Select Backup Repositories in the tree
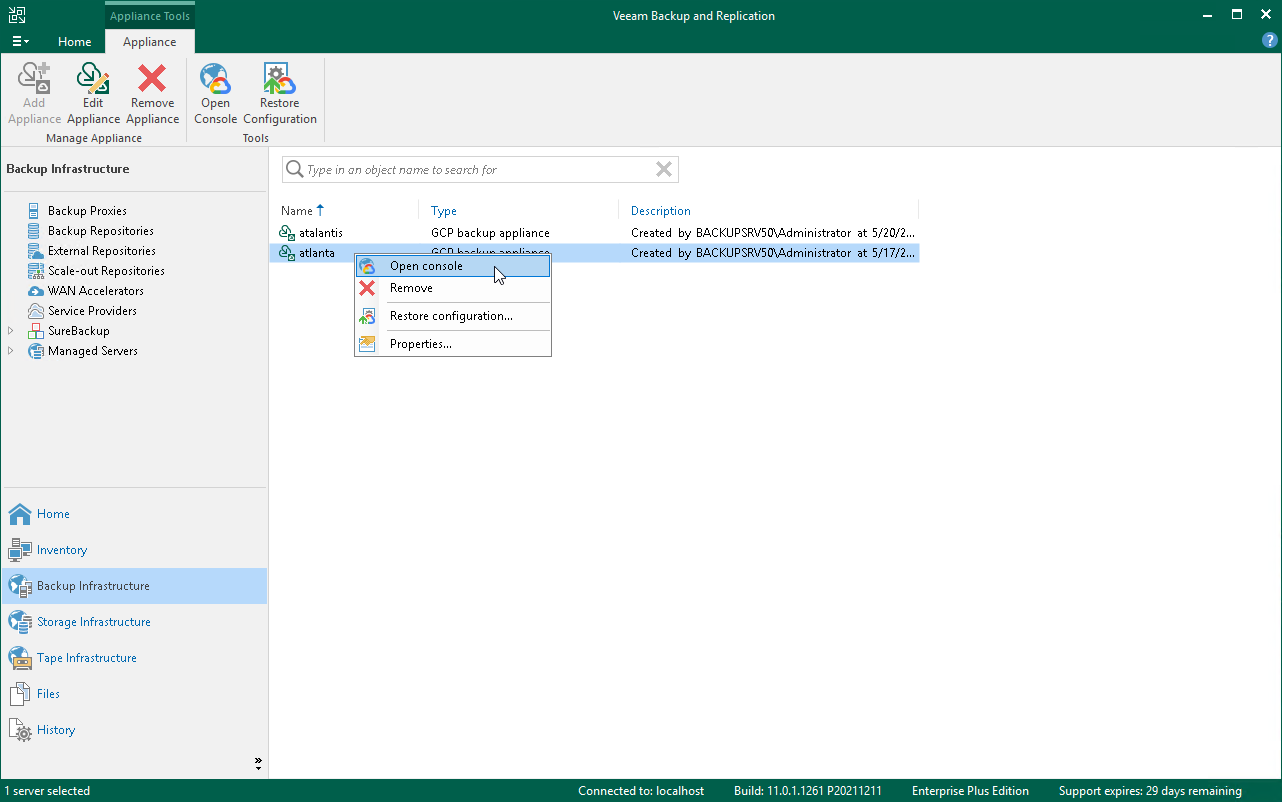 point(101,231)
